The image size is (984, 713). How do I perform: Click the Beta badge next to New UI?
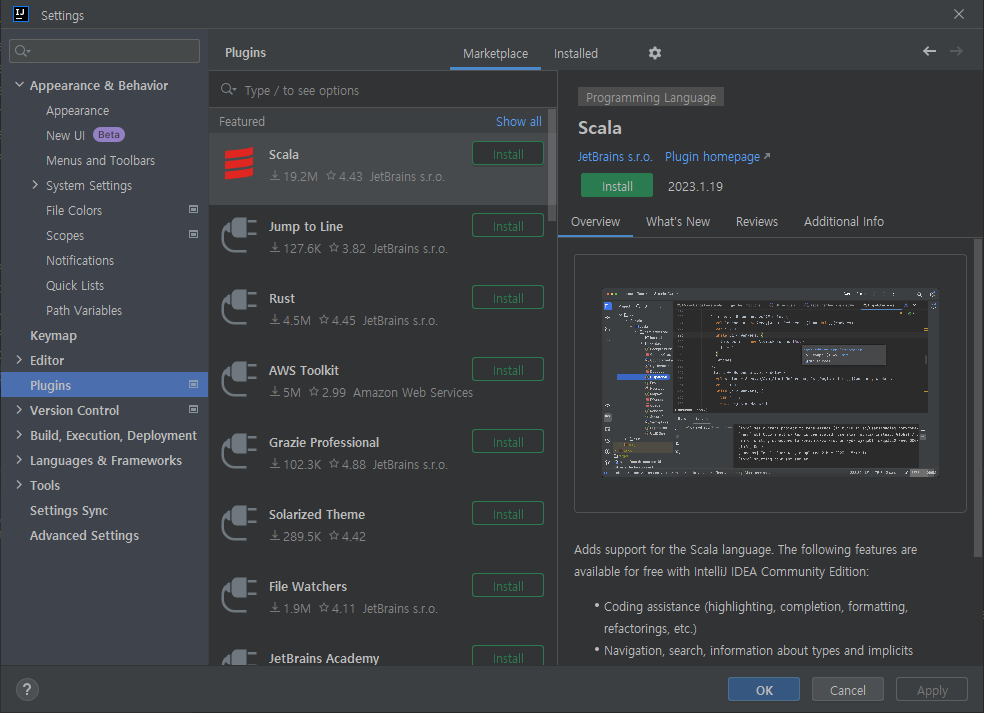[x=109, y=135]
